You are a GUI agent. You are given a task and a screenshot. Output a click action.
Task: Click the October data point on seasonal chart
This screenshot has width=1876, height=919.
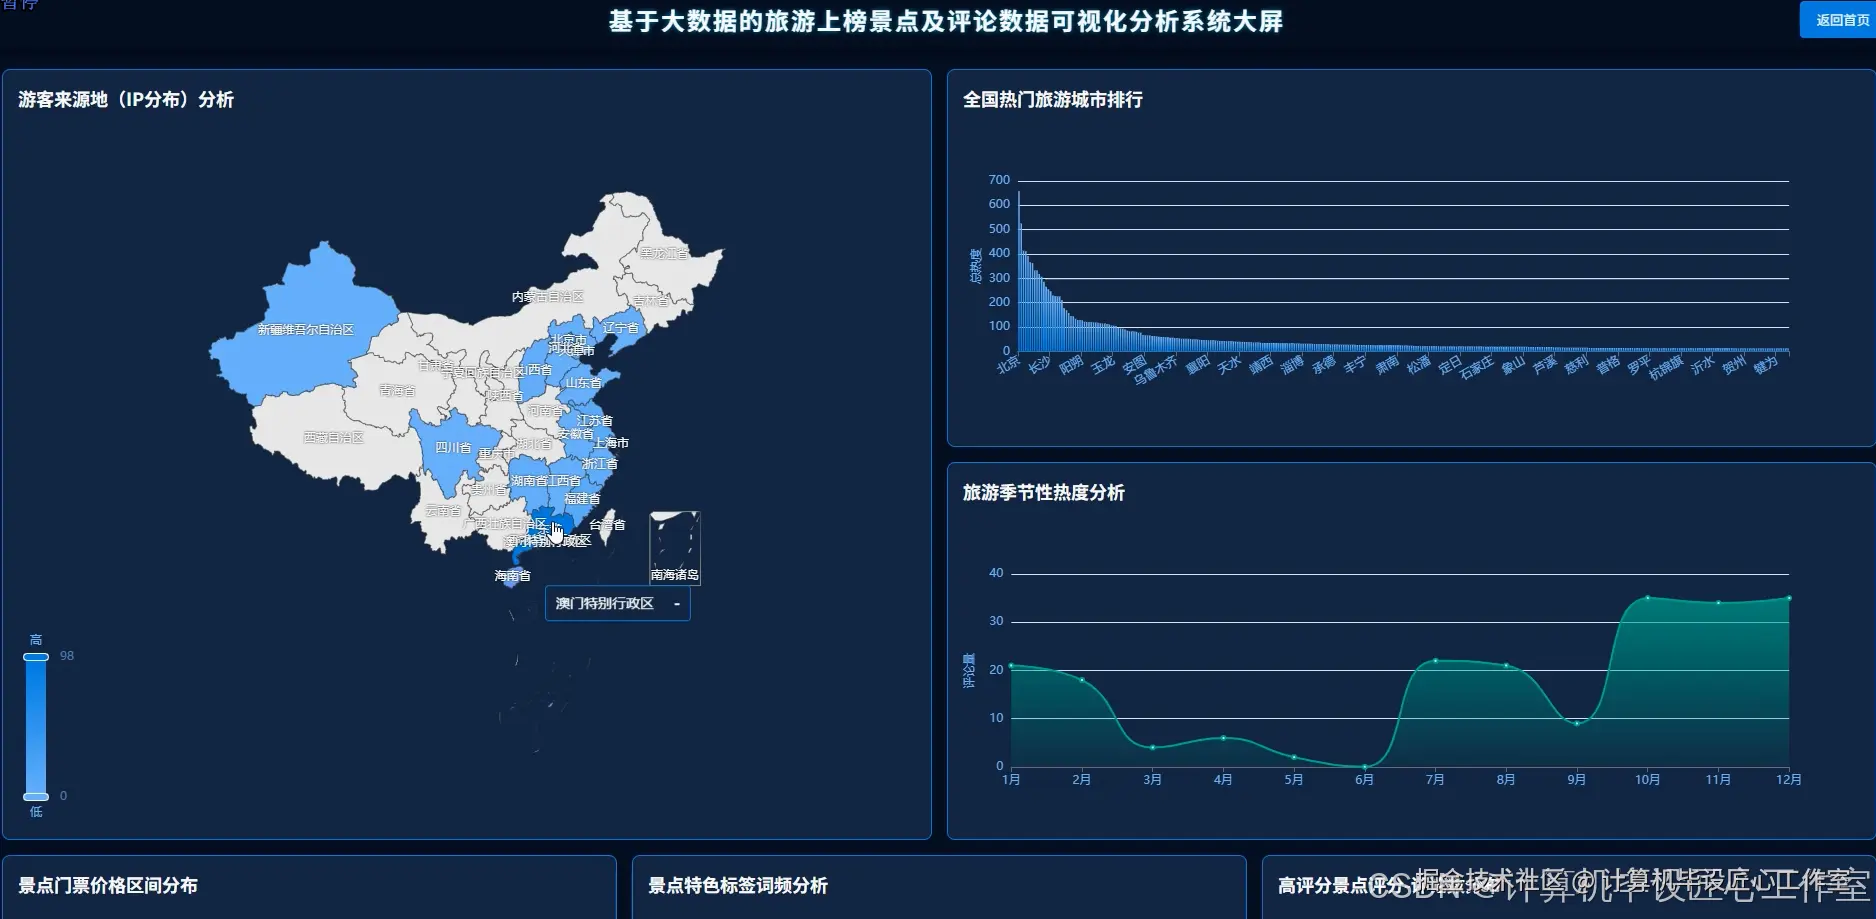pyautogui.click(x=1648, y=598)
